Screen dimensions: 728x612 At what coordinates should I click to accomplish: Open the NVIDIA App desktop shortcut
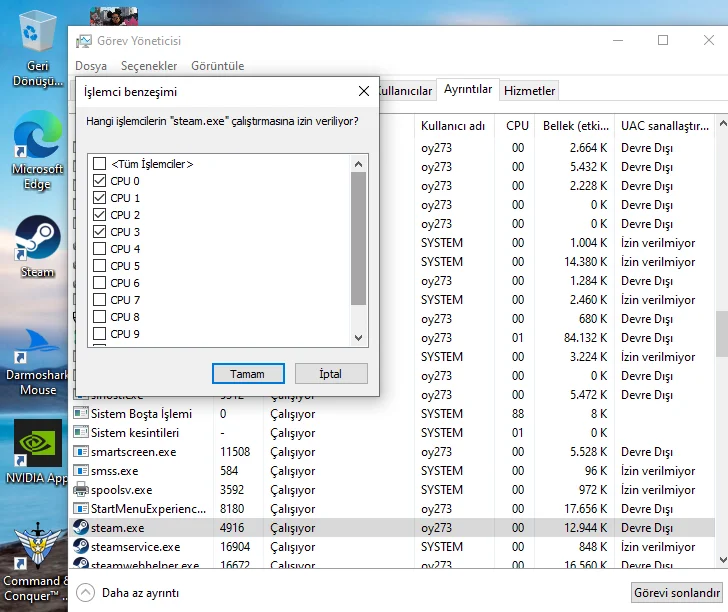point(37,451)
